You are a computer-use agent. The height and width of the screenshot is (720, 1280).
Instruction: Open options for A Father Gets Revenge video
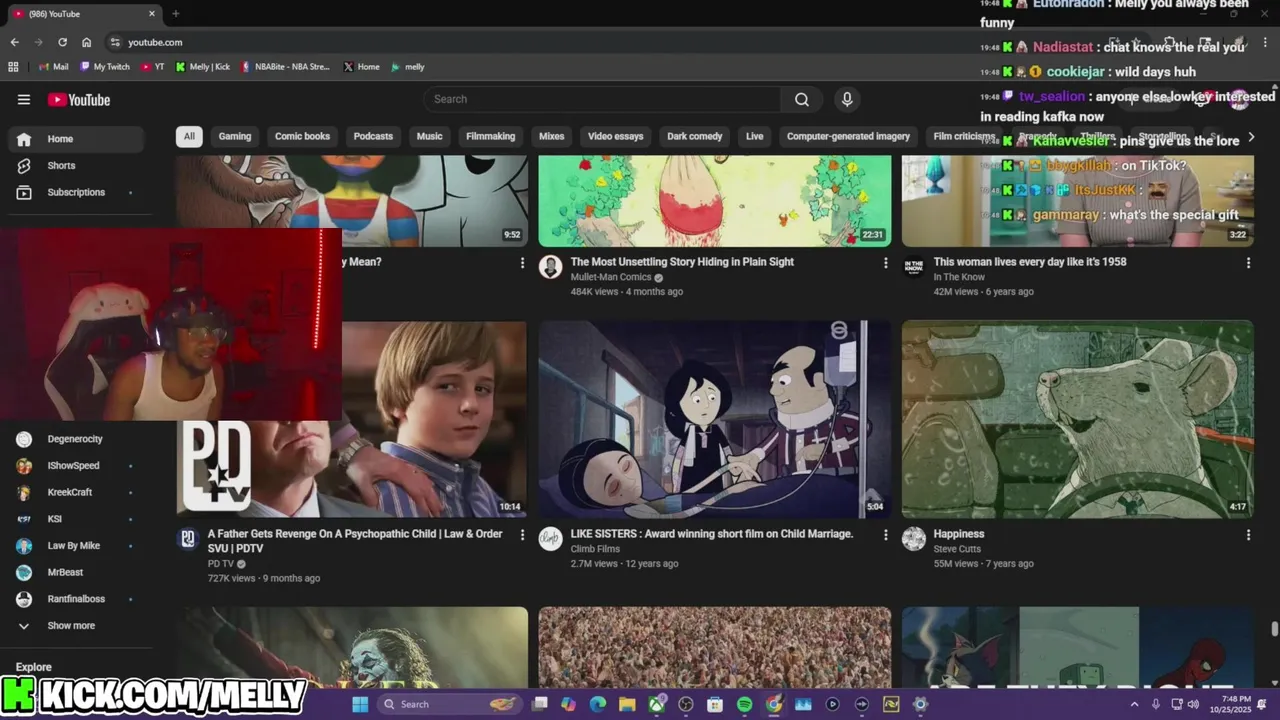click(x=522, y=535)
